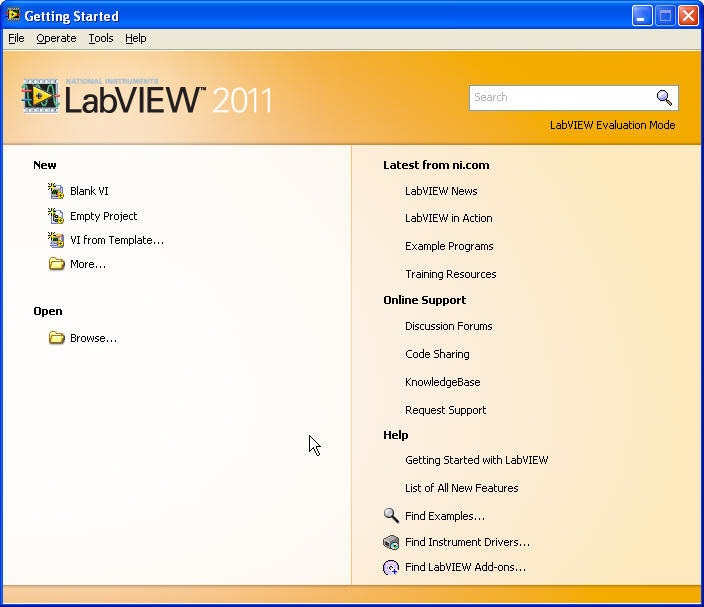Open Getting Started with LabVIEW help
This screenshot has height=607, width=704.
click(x=476, y=460)
